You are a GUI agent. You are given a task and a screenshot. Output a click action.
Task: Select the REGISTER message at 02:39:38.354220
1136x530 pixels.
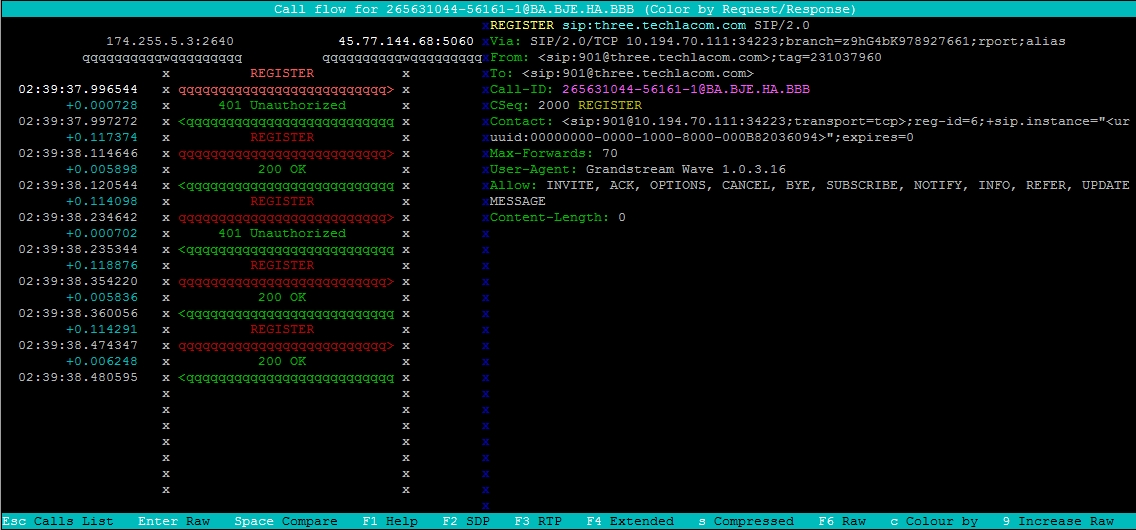pos(286,281)
